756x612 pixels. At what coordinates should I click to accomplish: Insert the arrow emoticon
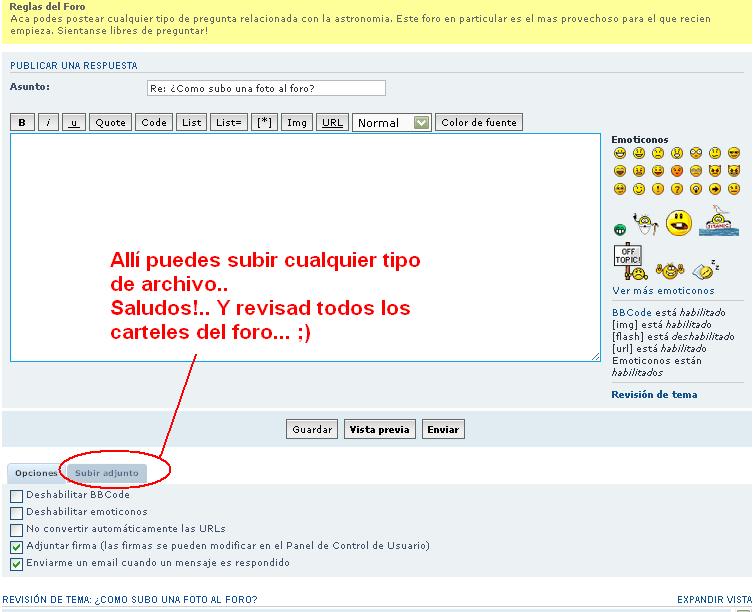pyautogui.click(x=715, y=189)
